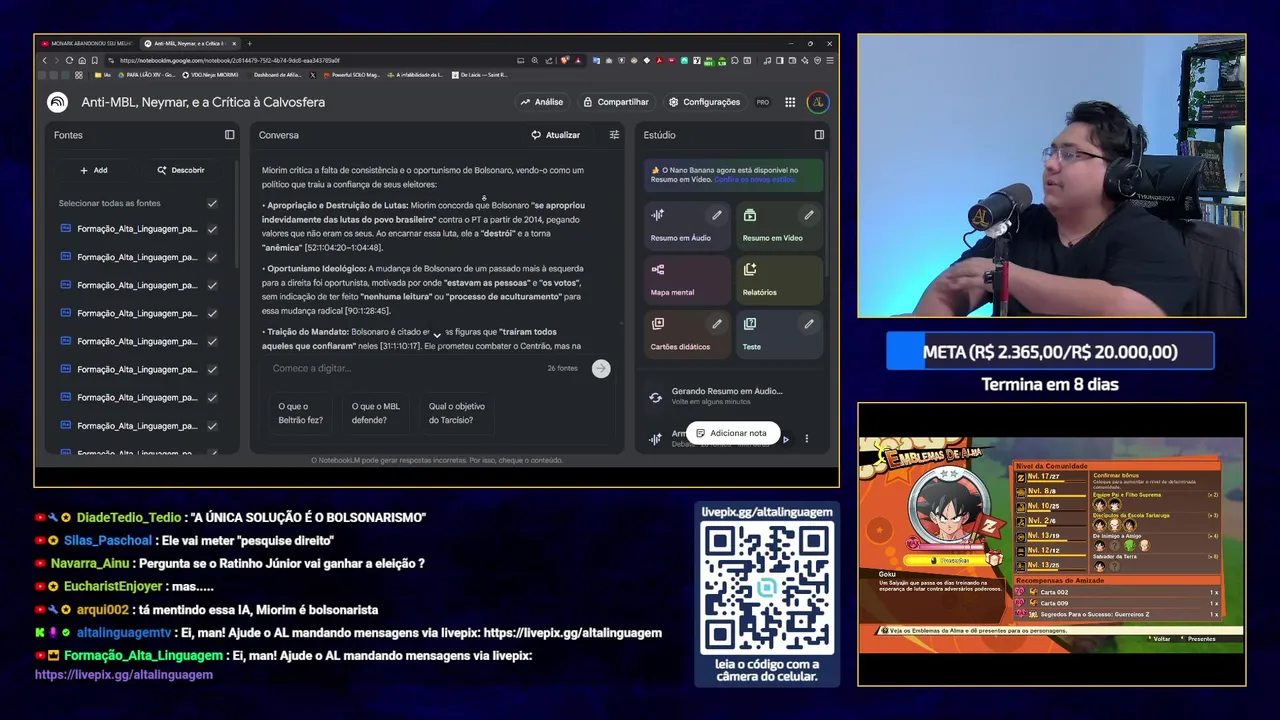The width and height of the screenshot is (1280, 720).
Task: Choose suggestion O que o MBL defende?
Action: (x=376, y=413)
